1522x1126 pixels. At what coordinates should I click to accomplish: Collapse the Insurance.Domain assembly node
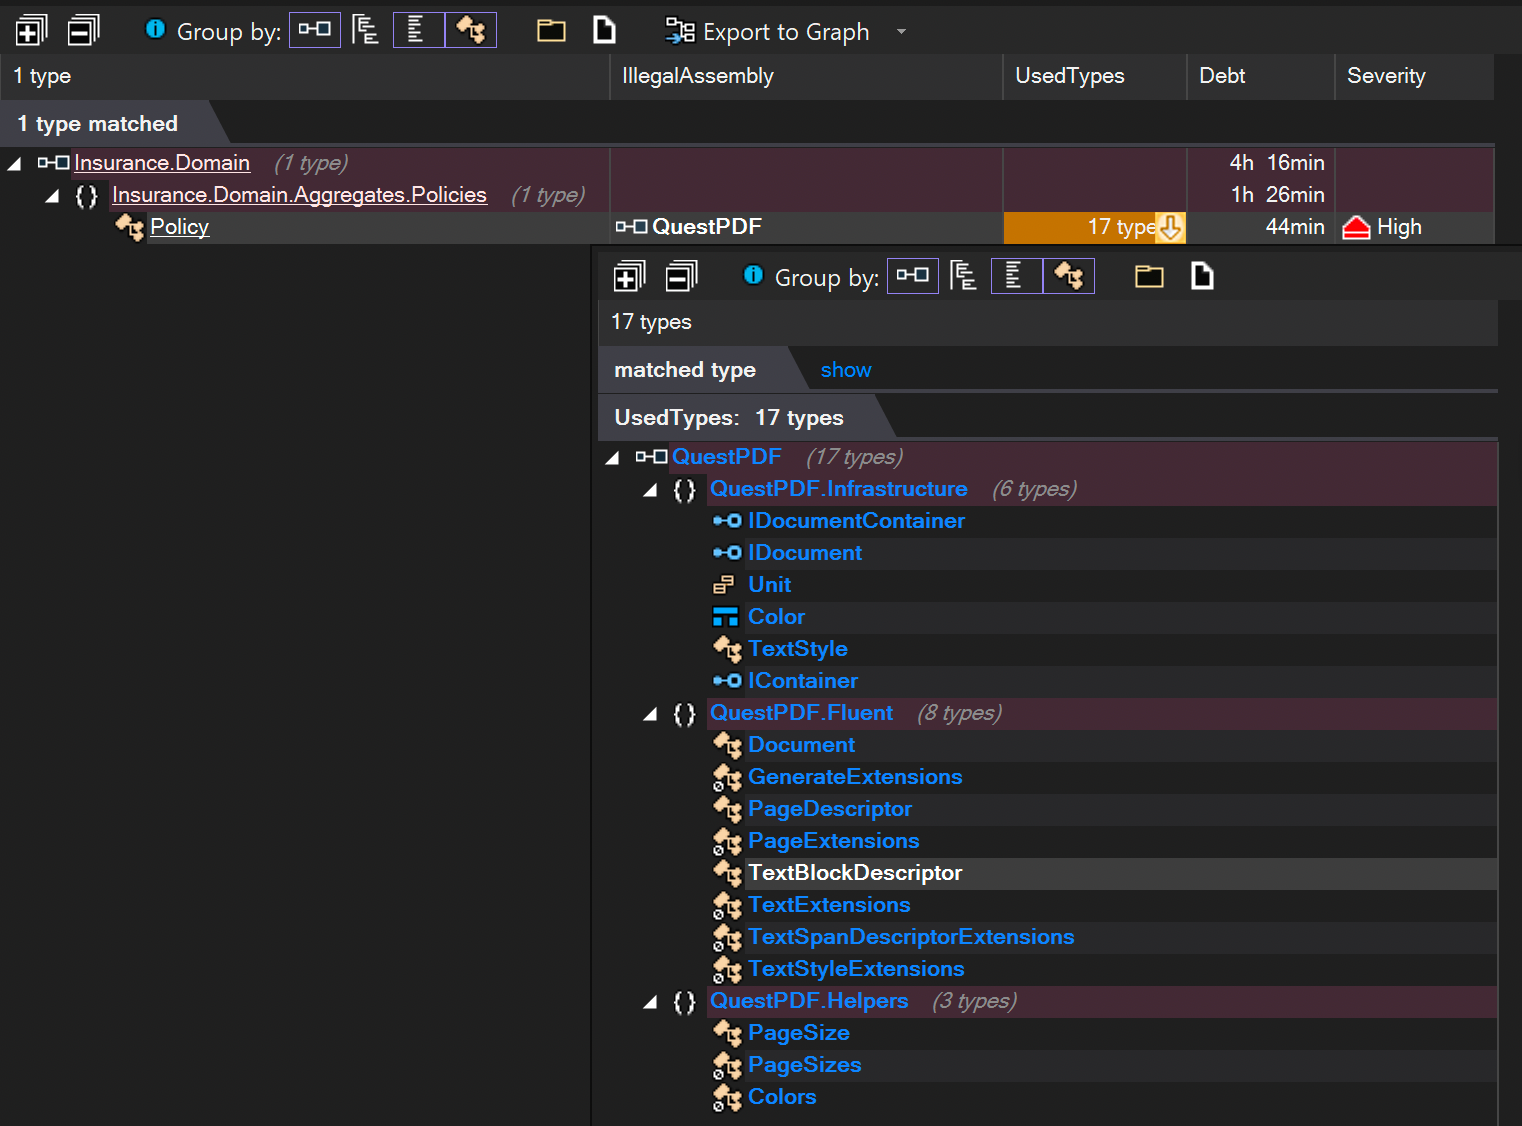click(14, 163)
